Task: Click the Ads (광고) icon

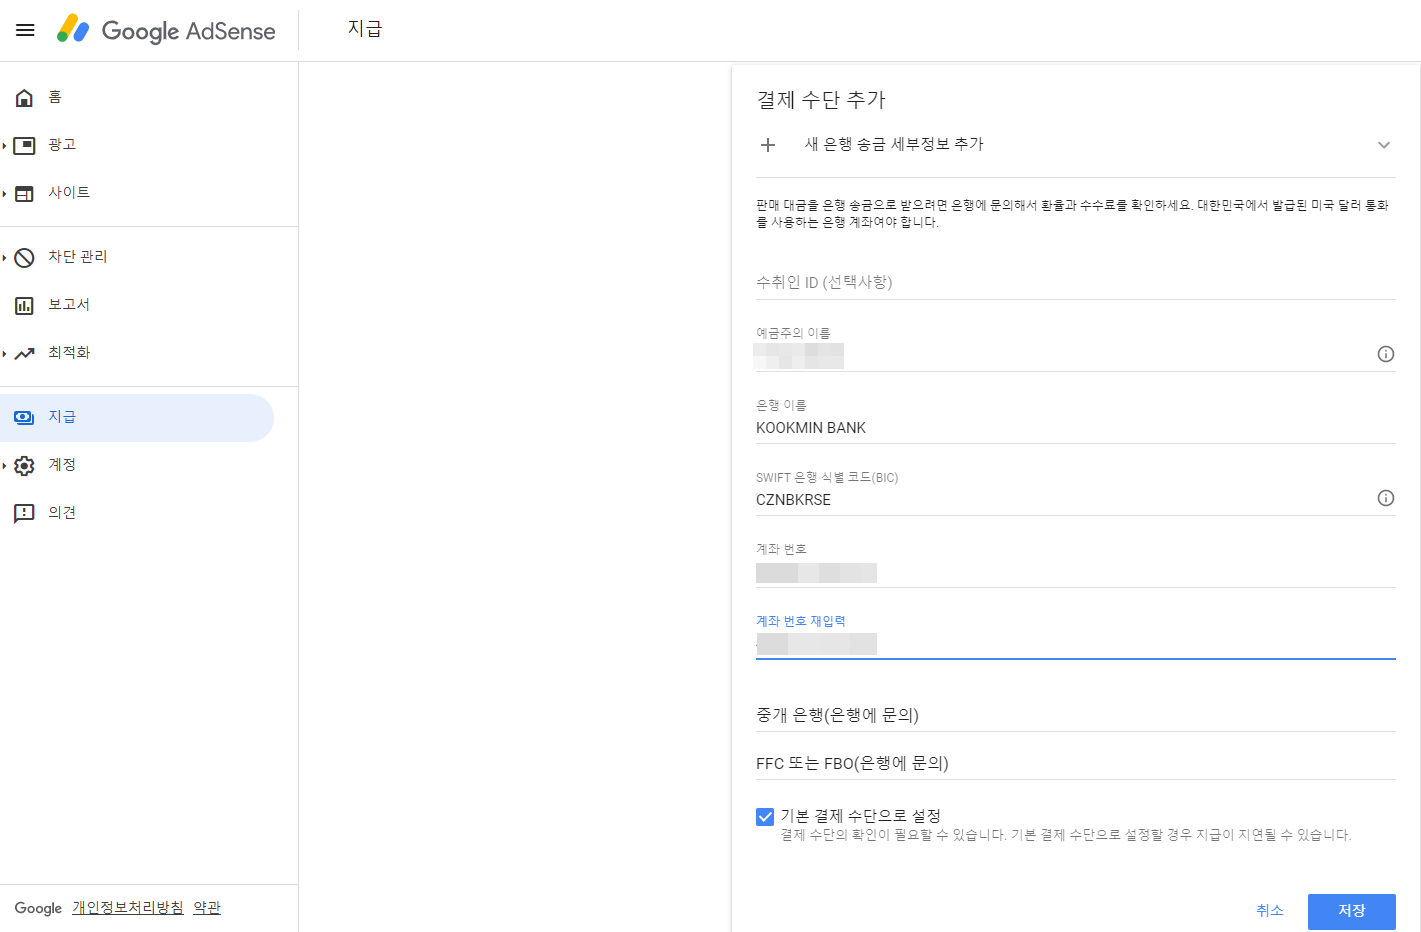Action: (x=25, y=145)
